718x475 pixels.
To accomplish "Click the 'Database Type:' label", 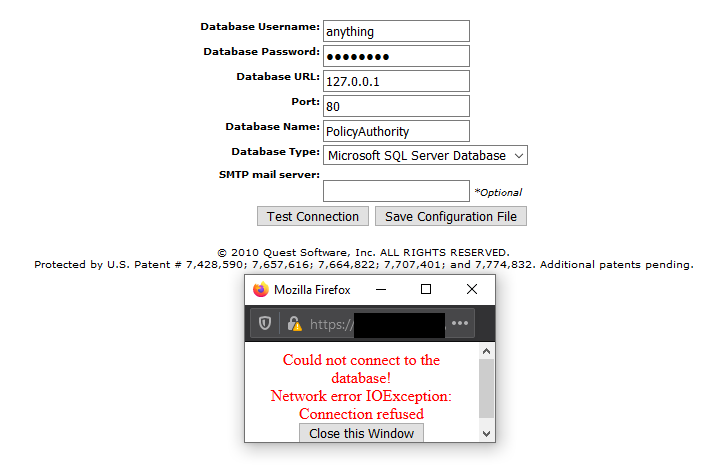I will [x=276, y=152].
